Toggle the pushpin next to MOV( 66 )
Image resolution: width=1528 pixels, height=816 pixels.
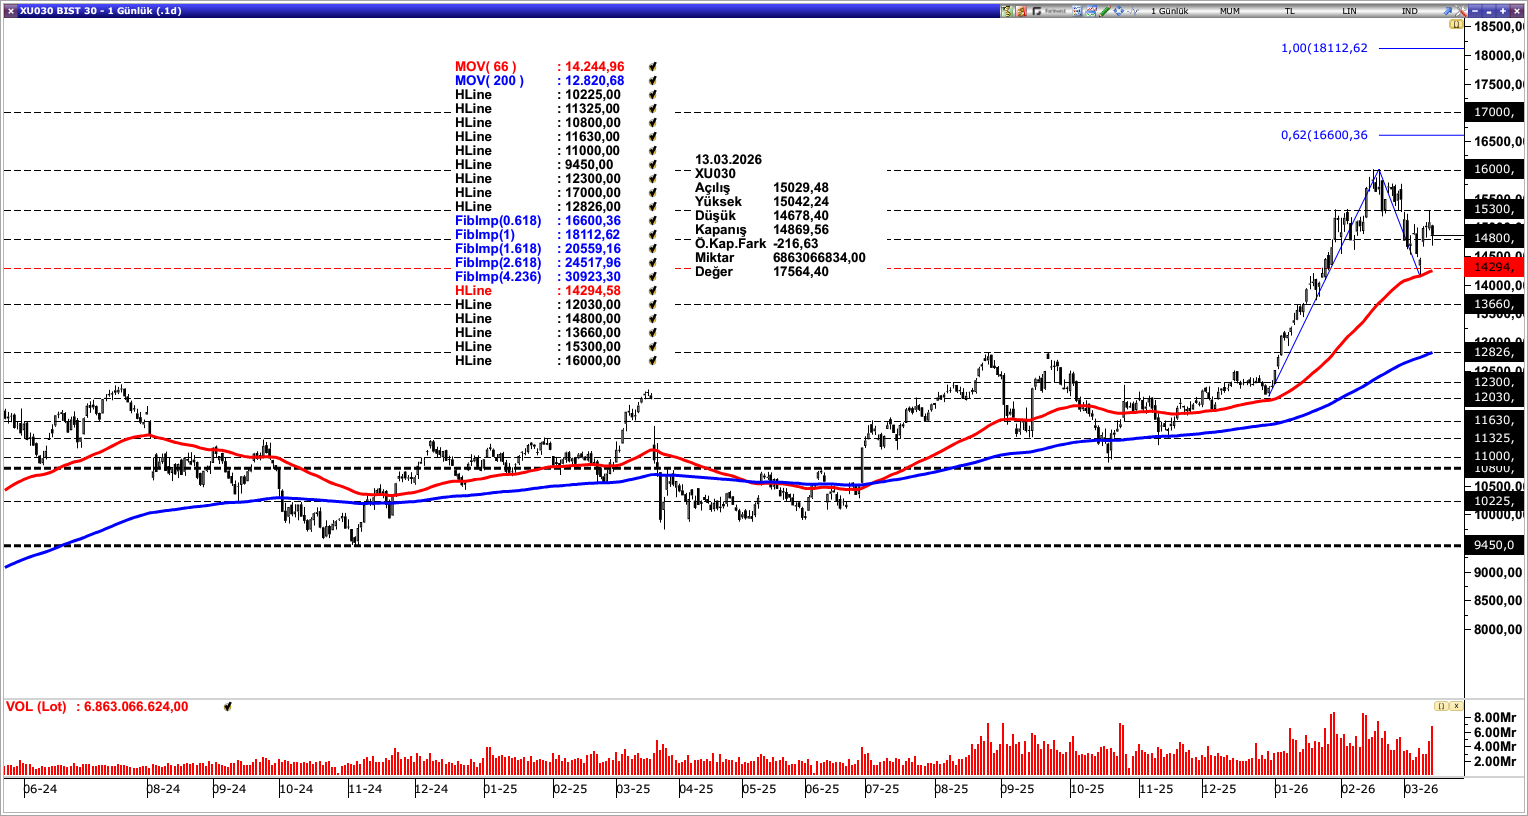click(652, 66)
